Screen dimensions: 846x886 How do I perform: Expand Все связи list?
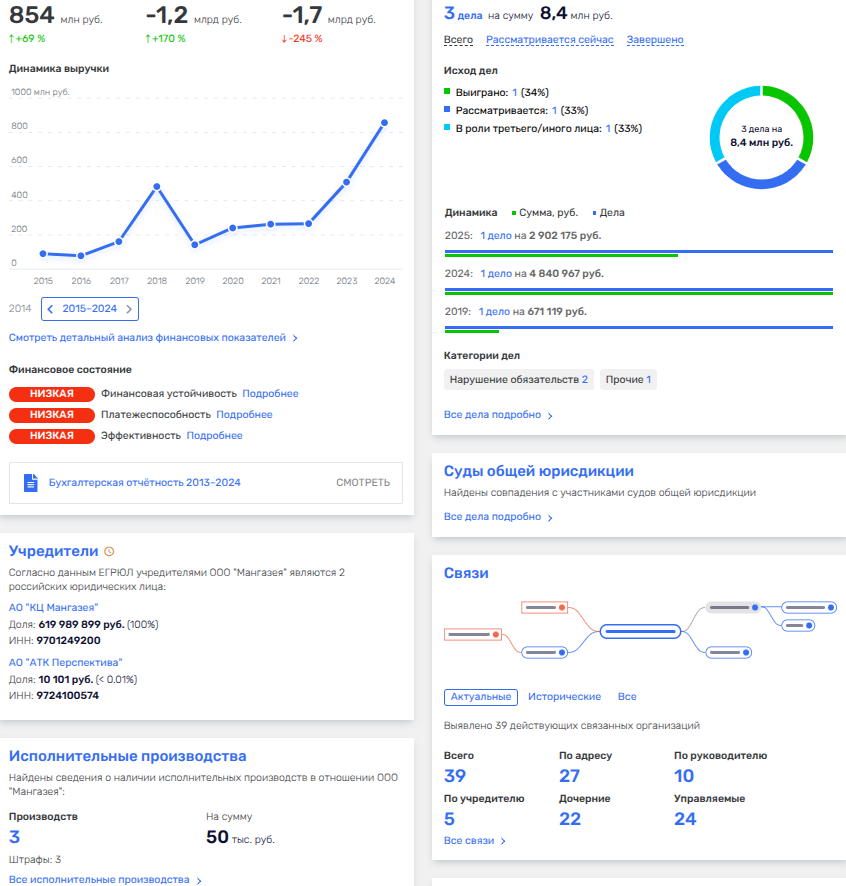point(474,841)
